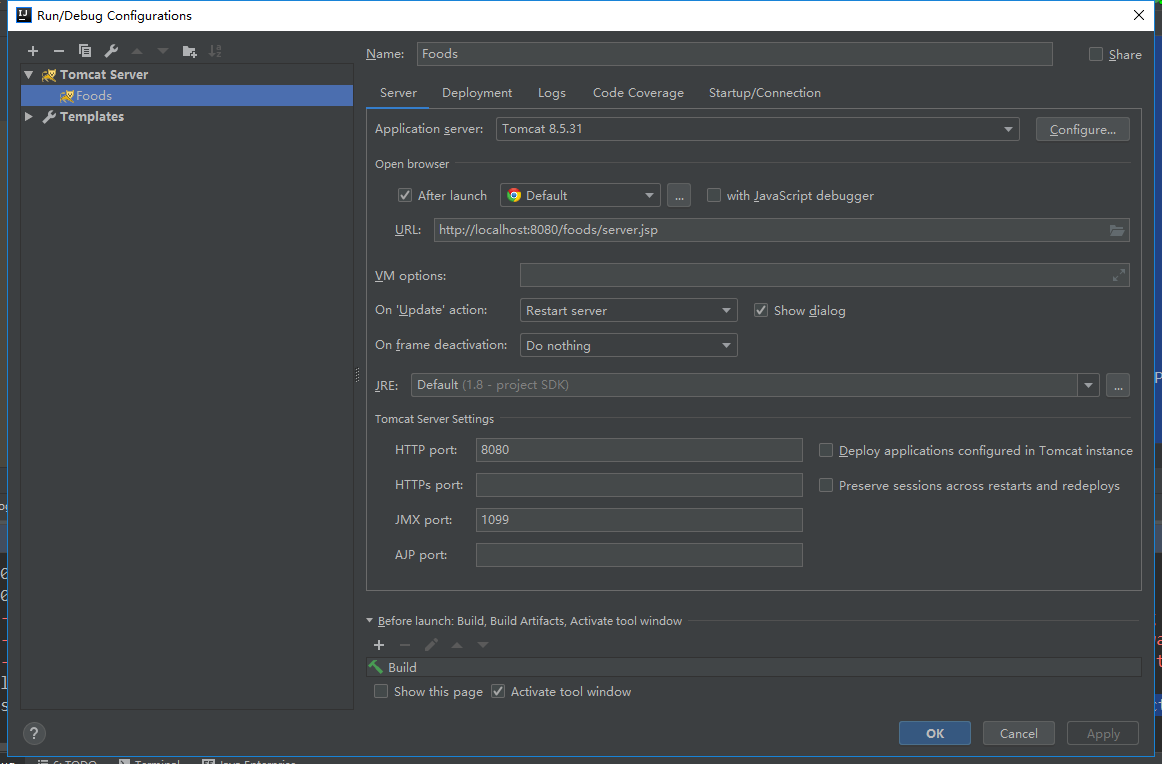The height and width of the screenshot is (764, 1162).
Task: Browse URL with the folder icon
Action: (x=1117, y=230)
